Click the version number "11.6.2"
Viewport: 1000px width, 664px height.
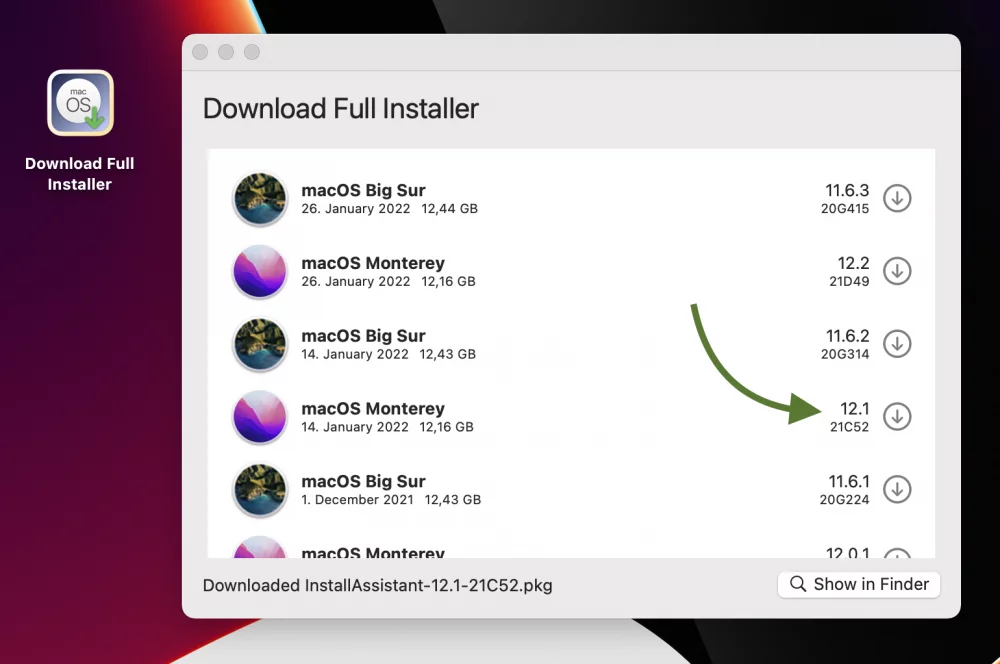coord(848,336)
